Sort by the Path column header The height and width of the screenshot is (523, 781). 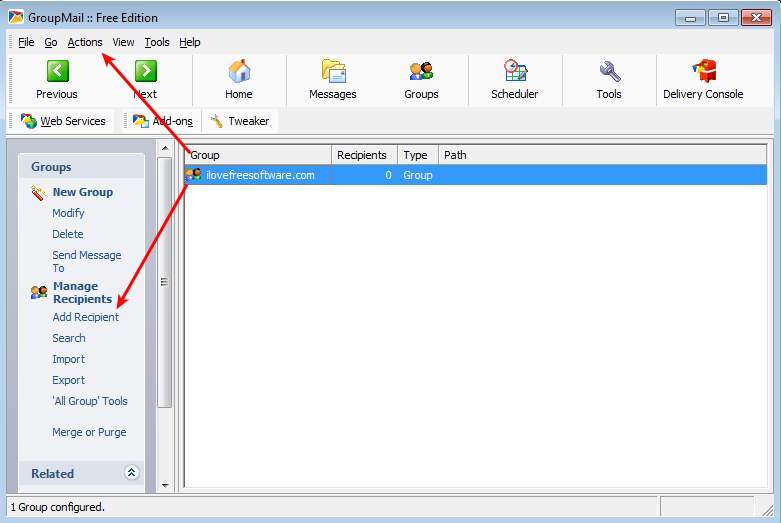602,155
